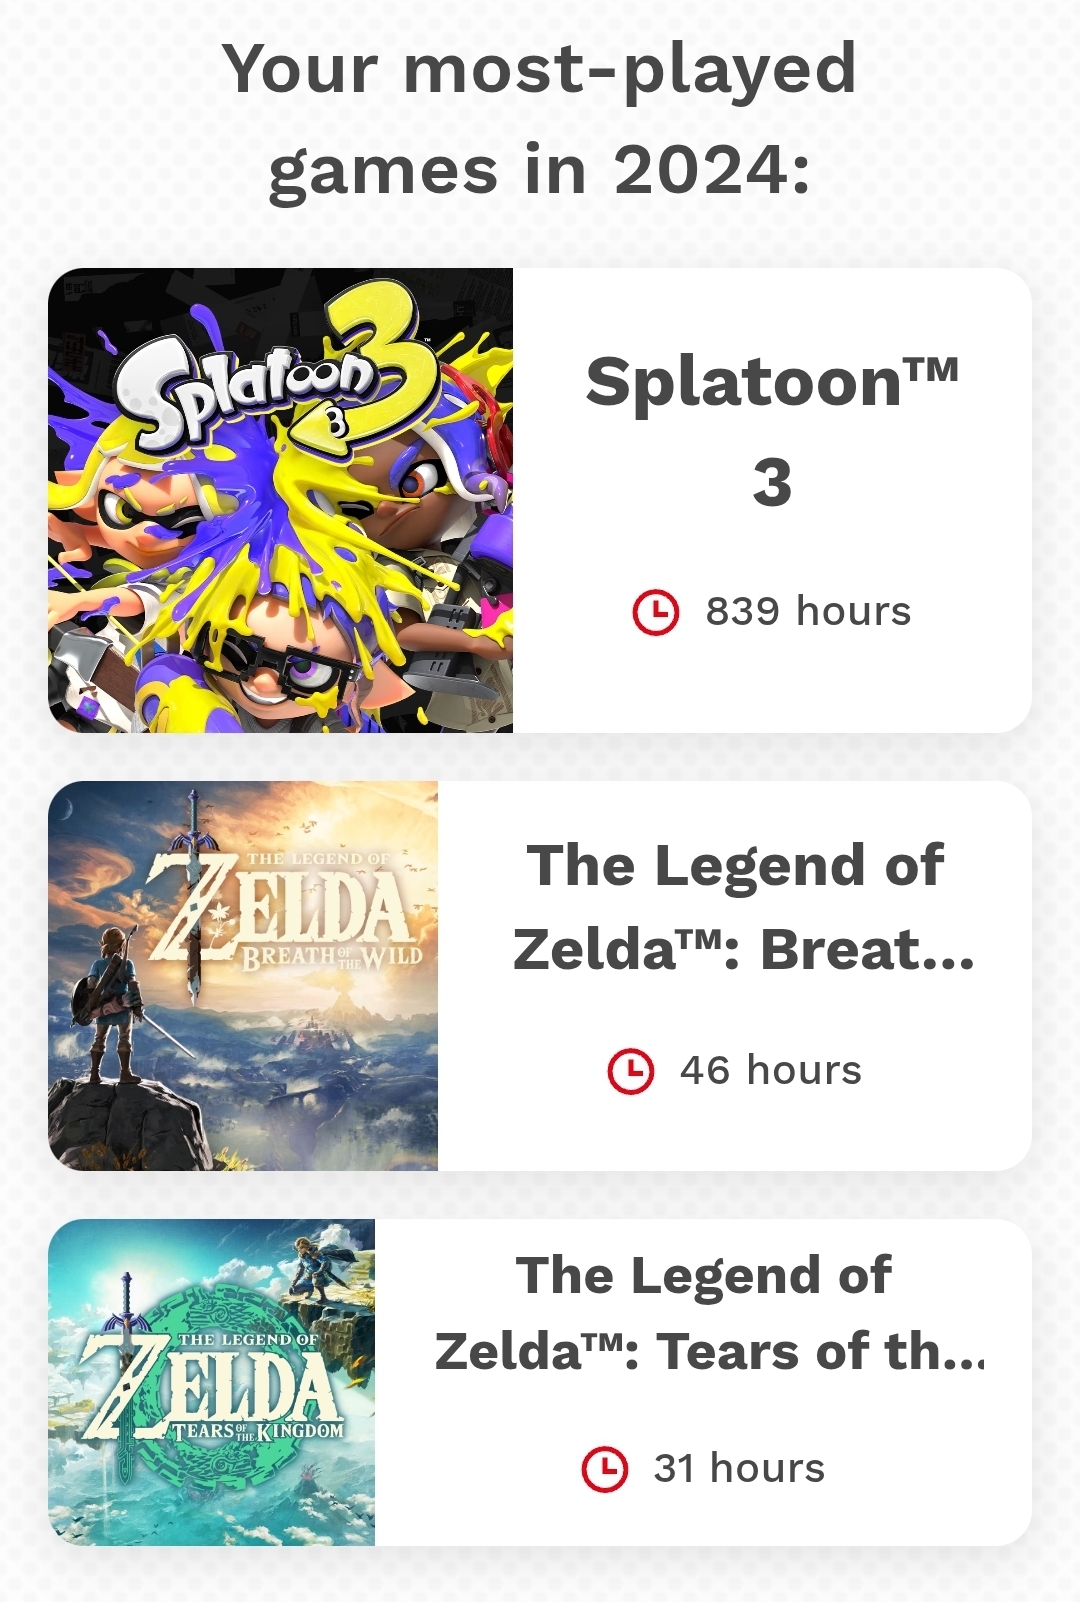1080x1602 pixels.
Task: Select the truncated "Zelda™: Tears of th..." title
Action: click(708, 1352)
